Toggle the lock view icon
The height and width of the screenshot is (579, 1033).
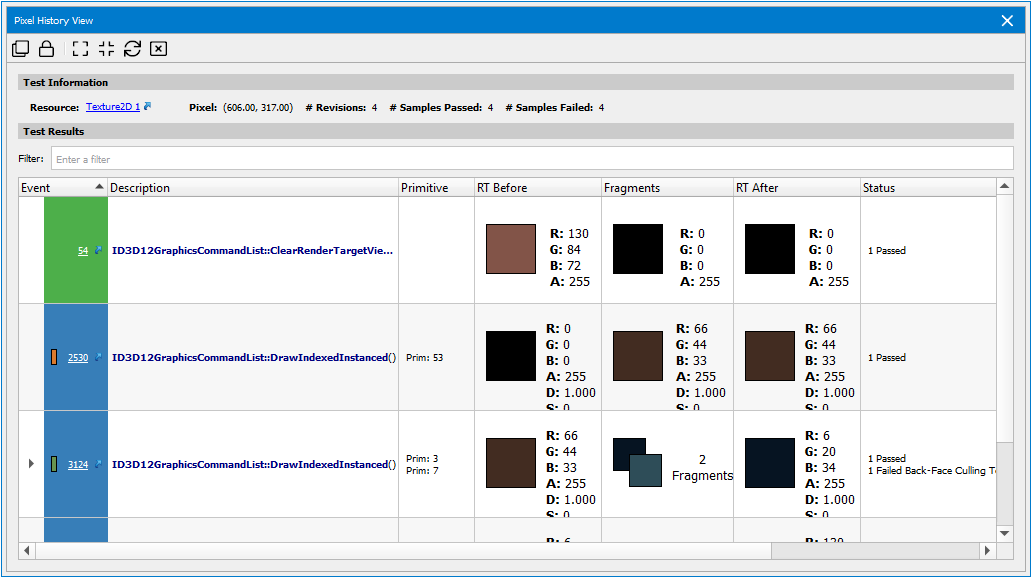(x=46, y=49)
